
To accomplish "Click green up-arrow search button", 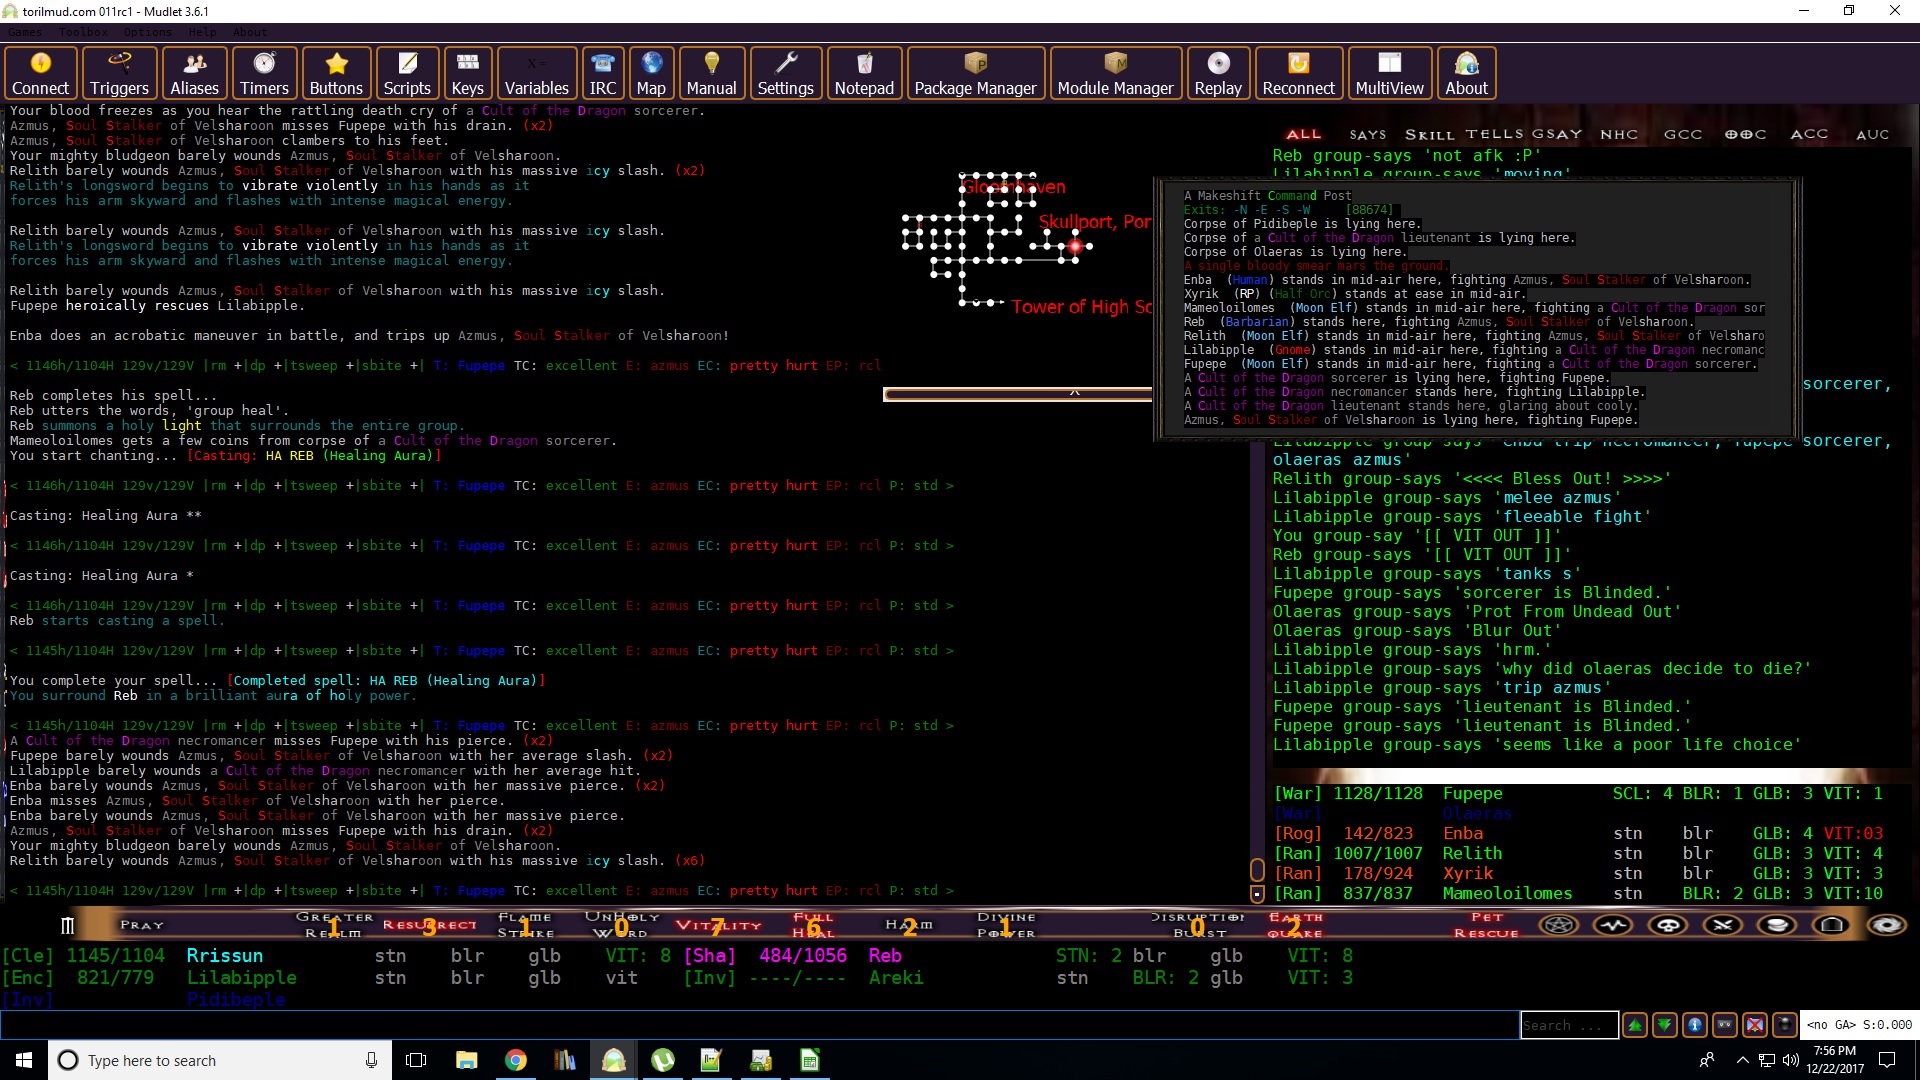I will click(1635, 1025).
